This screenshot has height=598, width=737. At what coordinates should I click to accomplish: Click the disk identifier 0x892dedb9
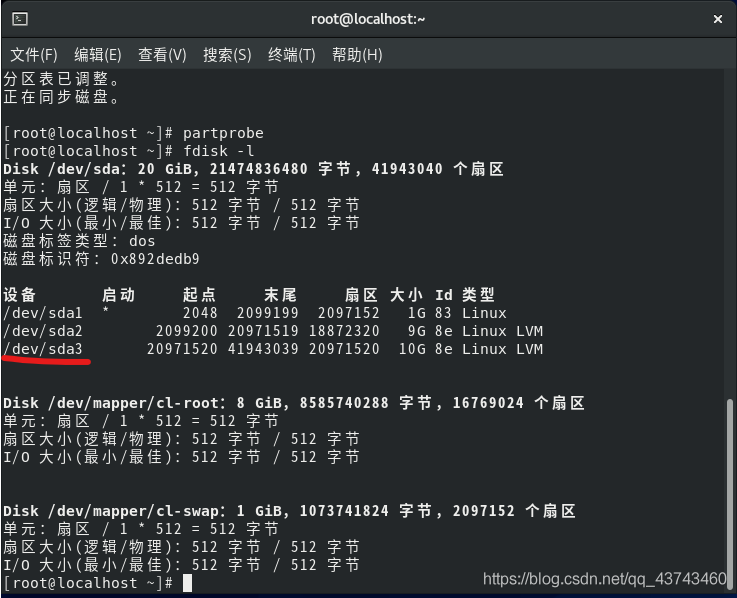coord(155,259)
